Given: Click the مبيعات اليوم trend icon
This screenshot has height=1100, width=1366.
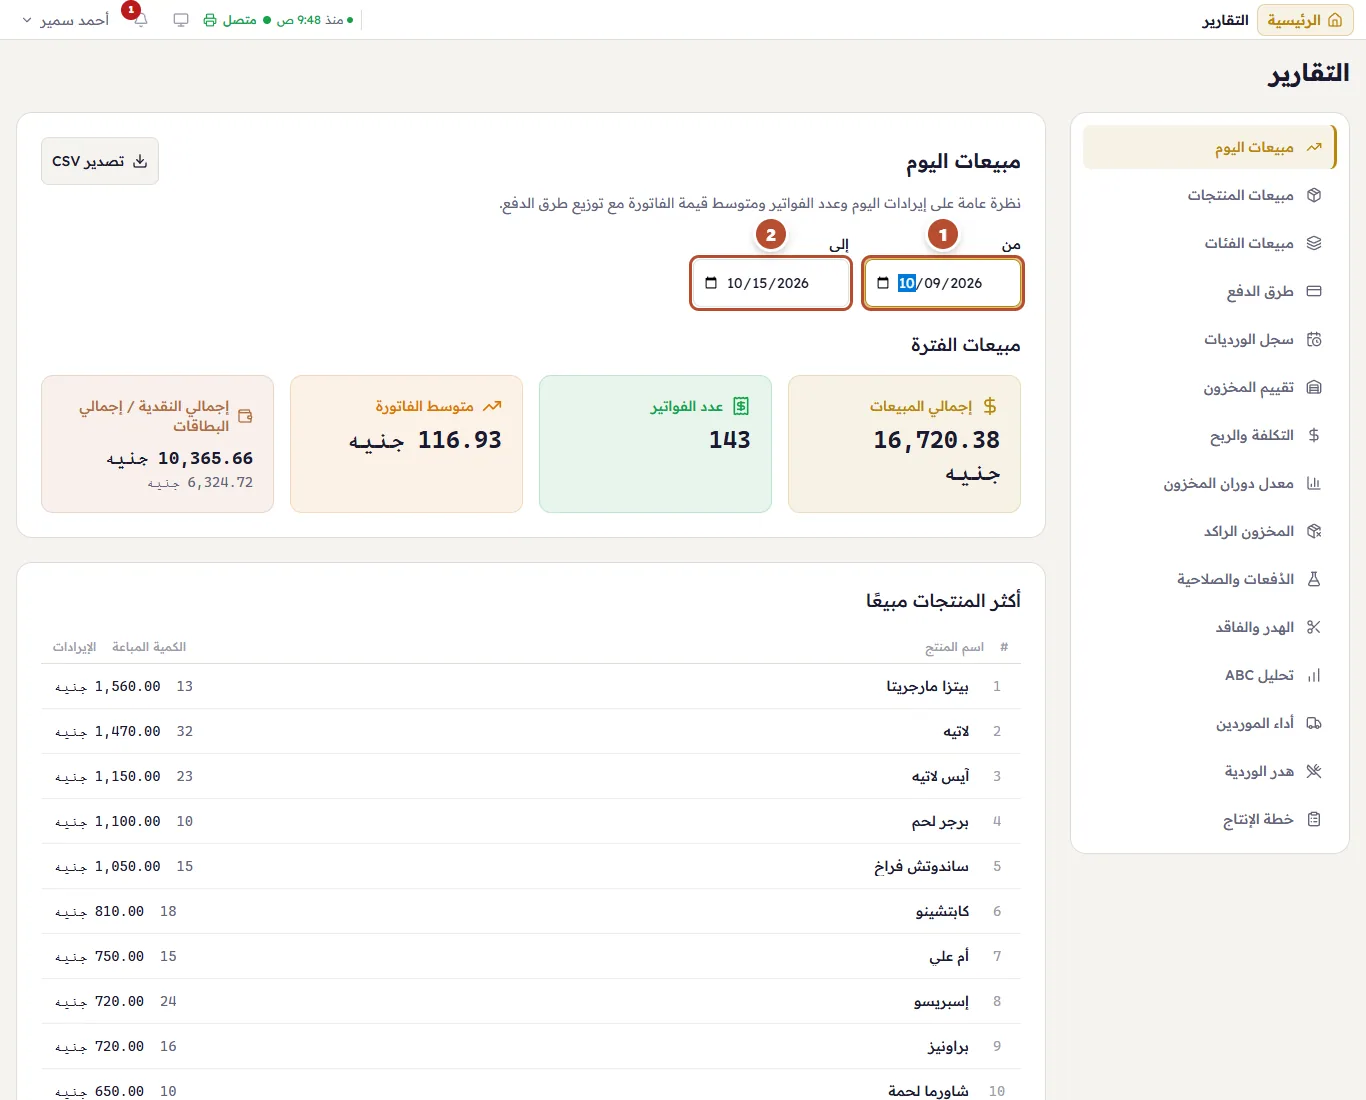Looking at the screenshot, I should click(x=1314, y=147).
